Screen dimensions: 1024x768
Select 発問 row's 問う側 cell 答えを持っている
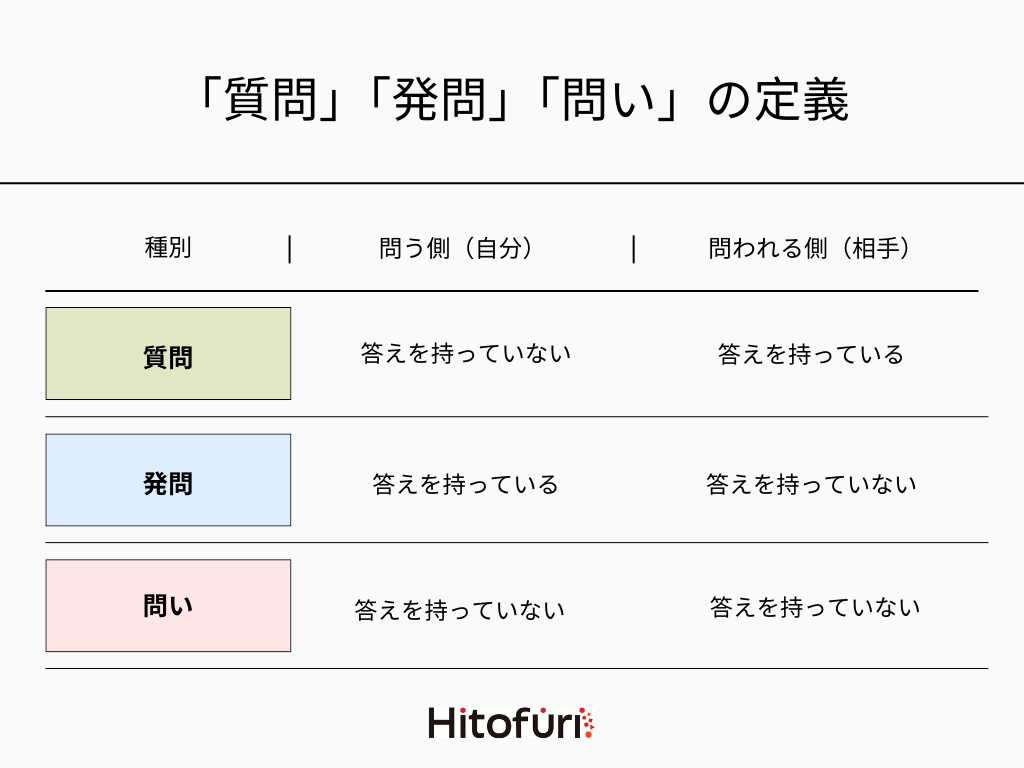[x=465, y=485]
